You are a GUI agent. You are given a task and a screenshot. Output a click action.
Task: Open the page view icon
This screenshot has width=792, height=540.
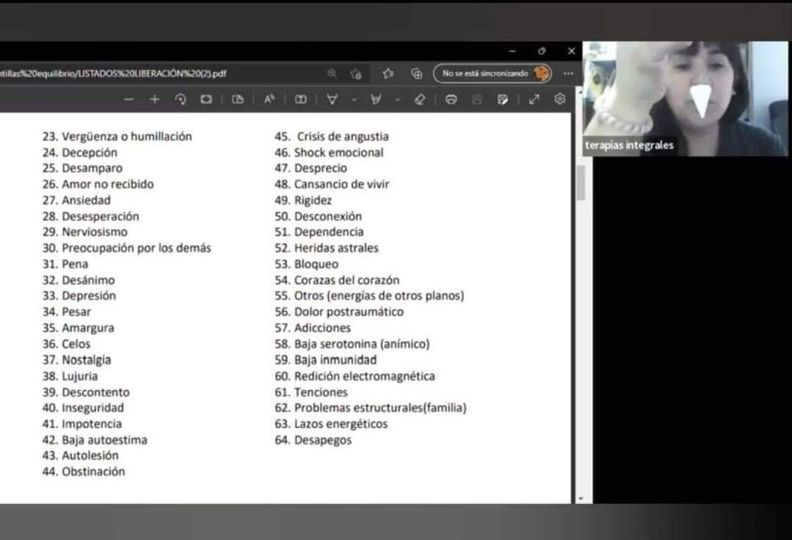click(238, 99)
